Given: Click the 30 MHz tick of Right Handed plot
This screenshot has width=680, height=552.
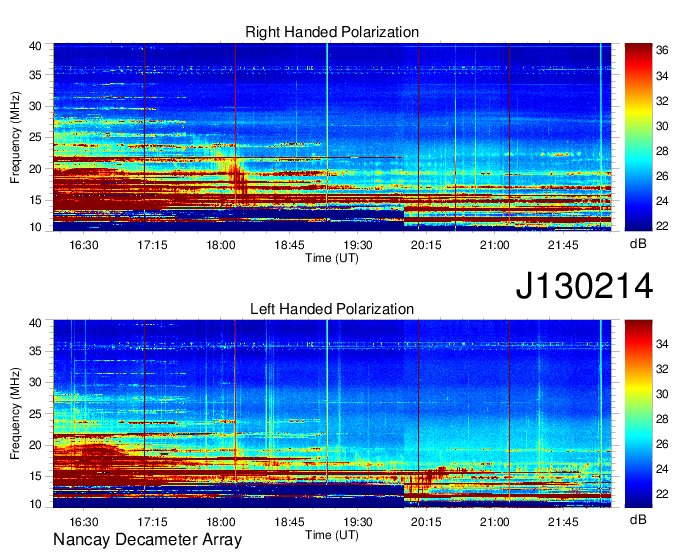Looking at the screenshot, I should pos(35,106).
